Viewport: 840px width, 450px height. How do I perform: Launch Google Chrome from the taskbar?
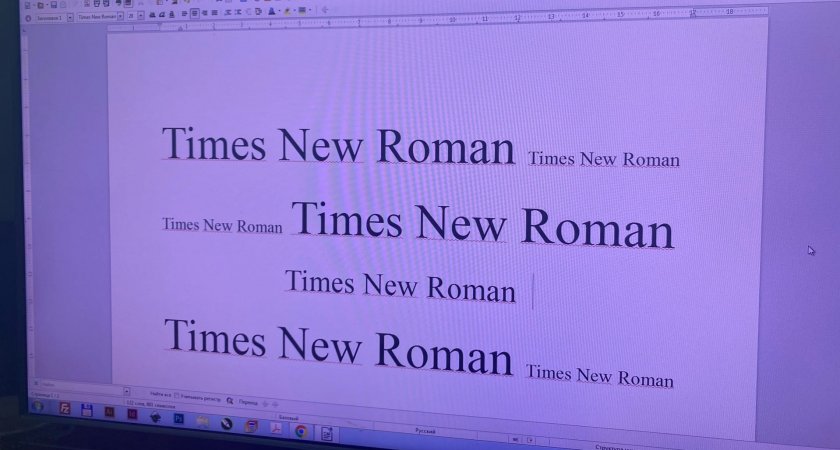point(300,431)
